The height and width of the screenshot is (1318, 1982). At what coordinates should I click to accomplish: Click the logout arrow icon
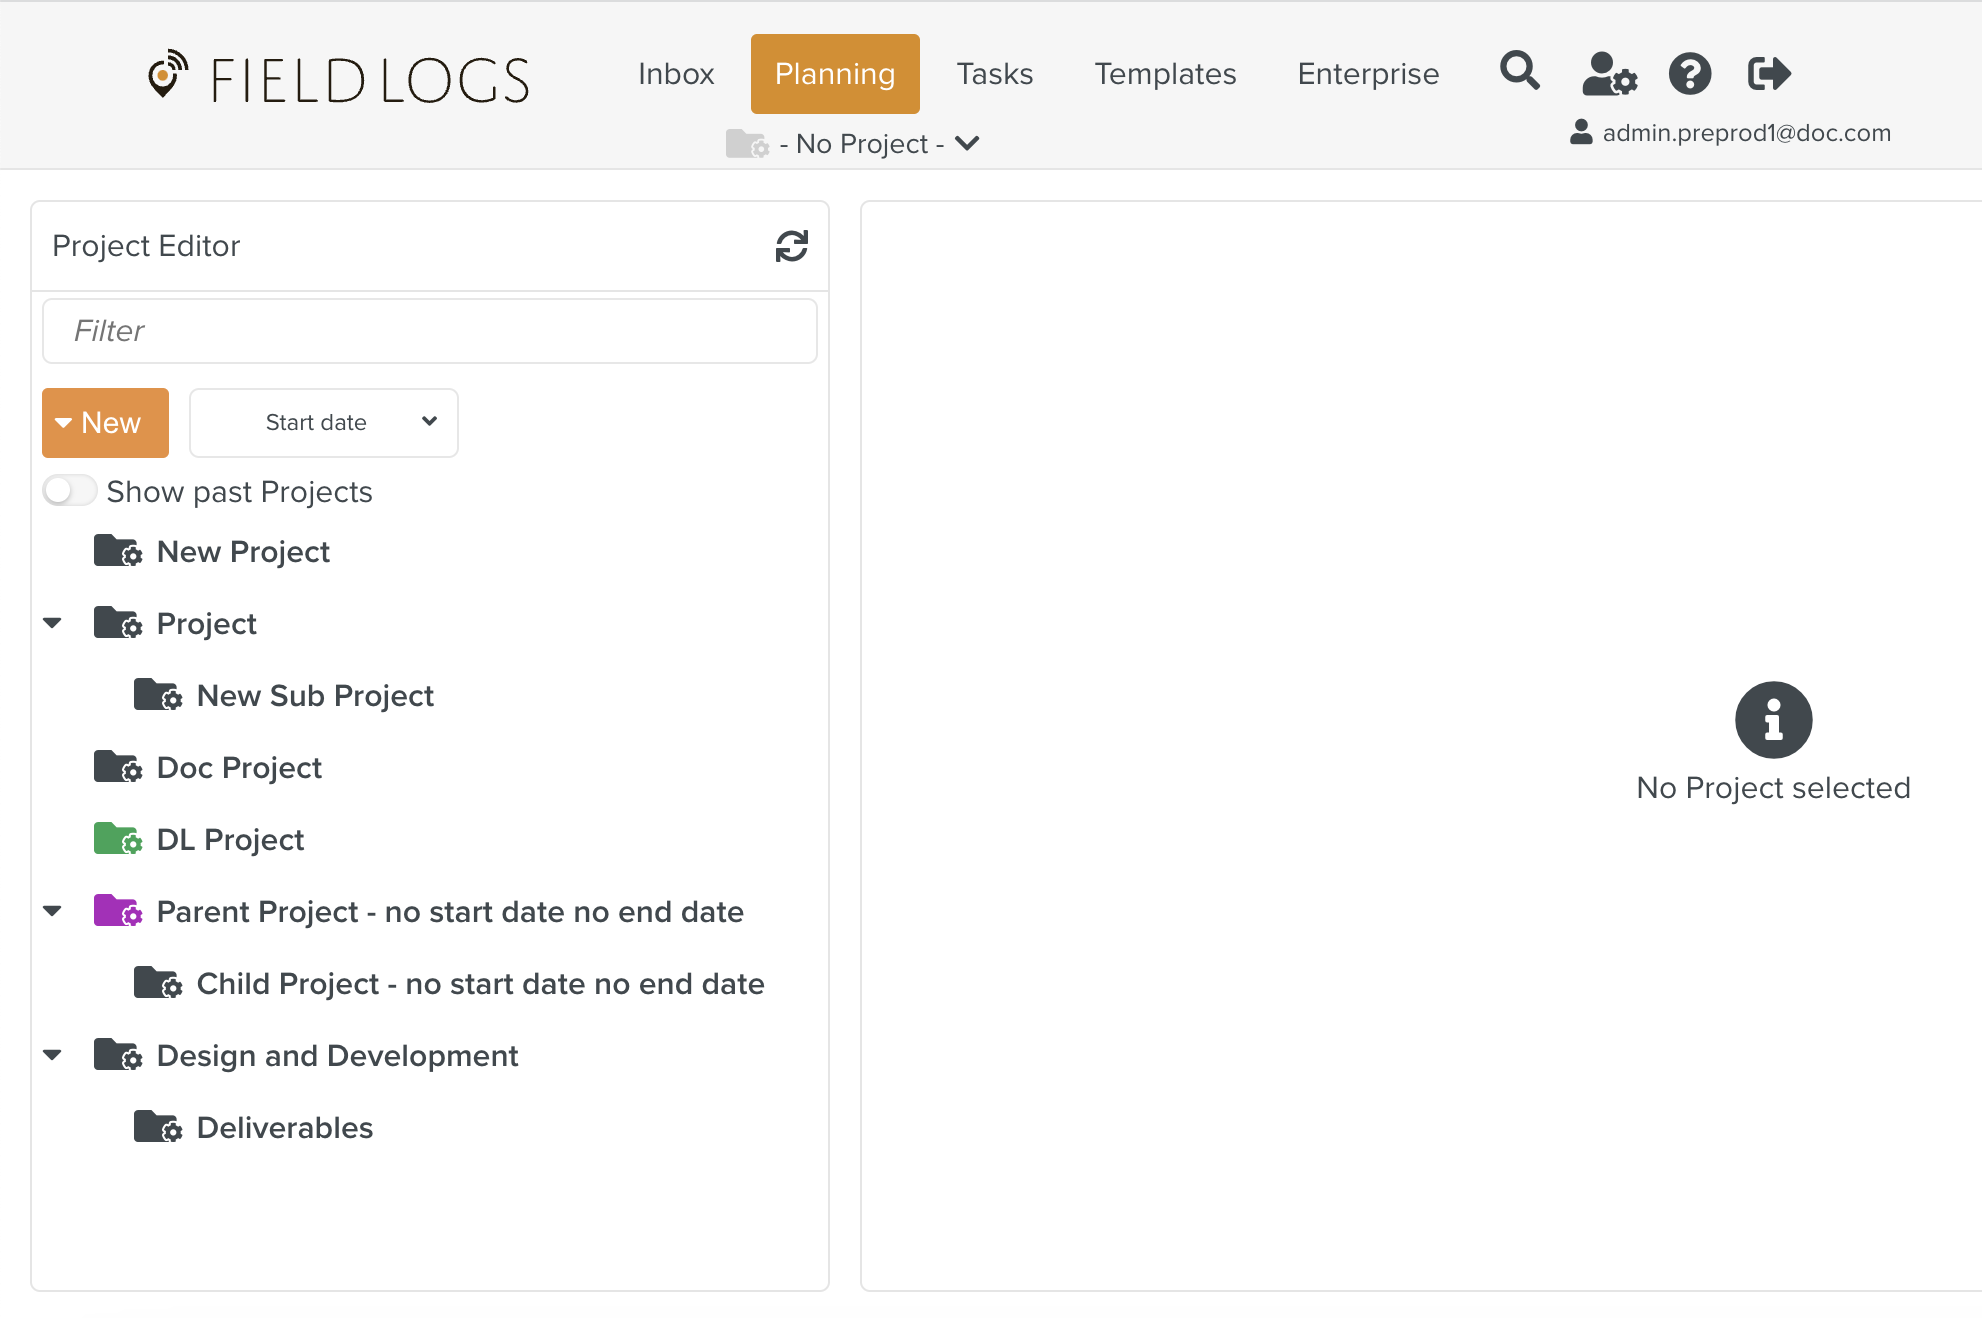pos(1768,73)
